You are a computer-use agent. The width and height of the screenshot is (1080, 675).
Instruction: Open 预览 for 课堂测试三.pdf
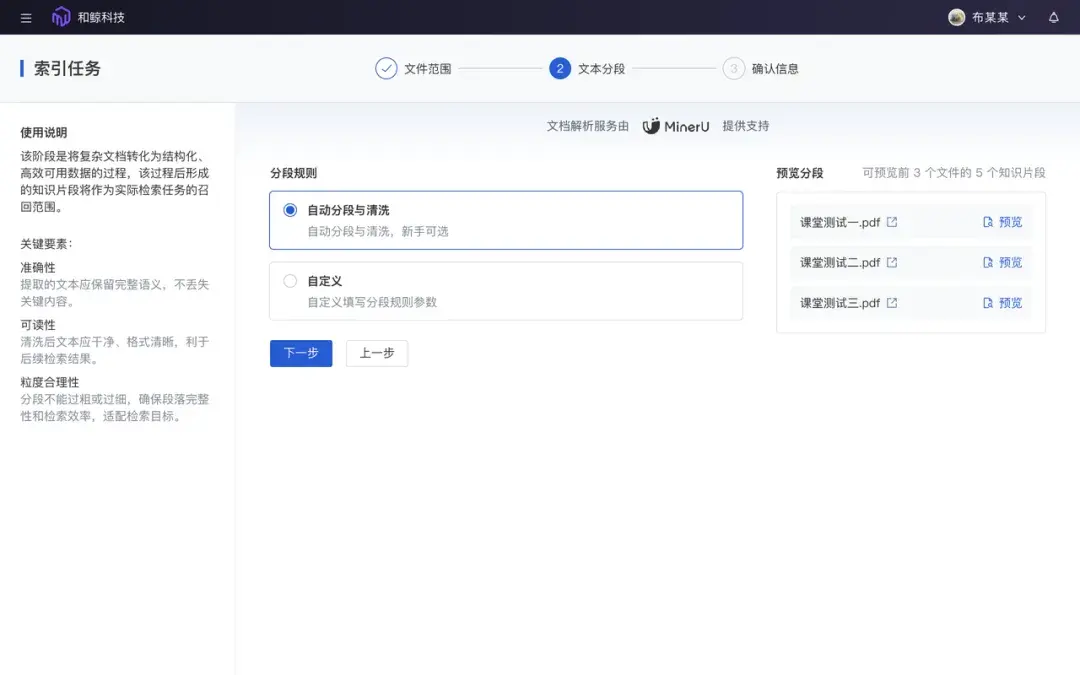pyautogui.click(x=1009, y=303)
